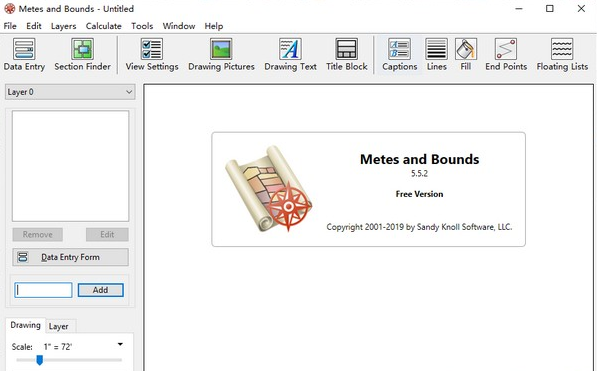Switch to the Layer tab
The width and height of the screenshot is (597, 371).
click(58, 326)
